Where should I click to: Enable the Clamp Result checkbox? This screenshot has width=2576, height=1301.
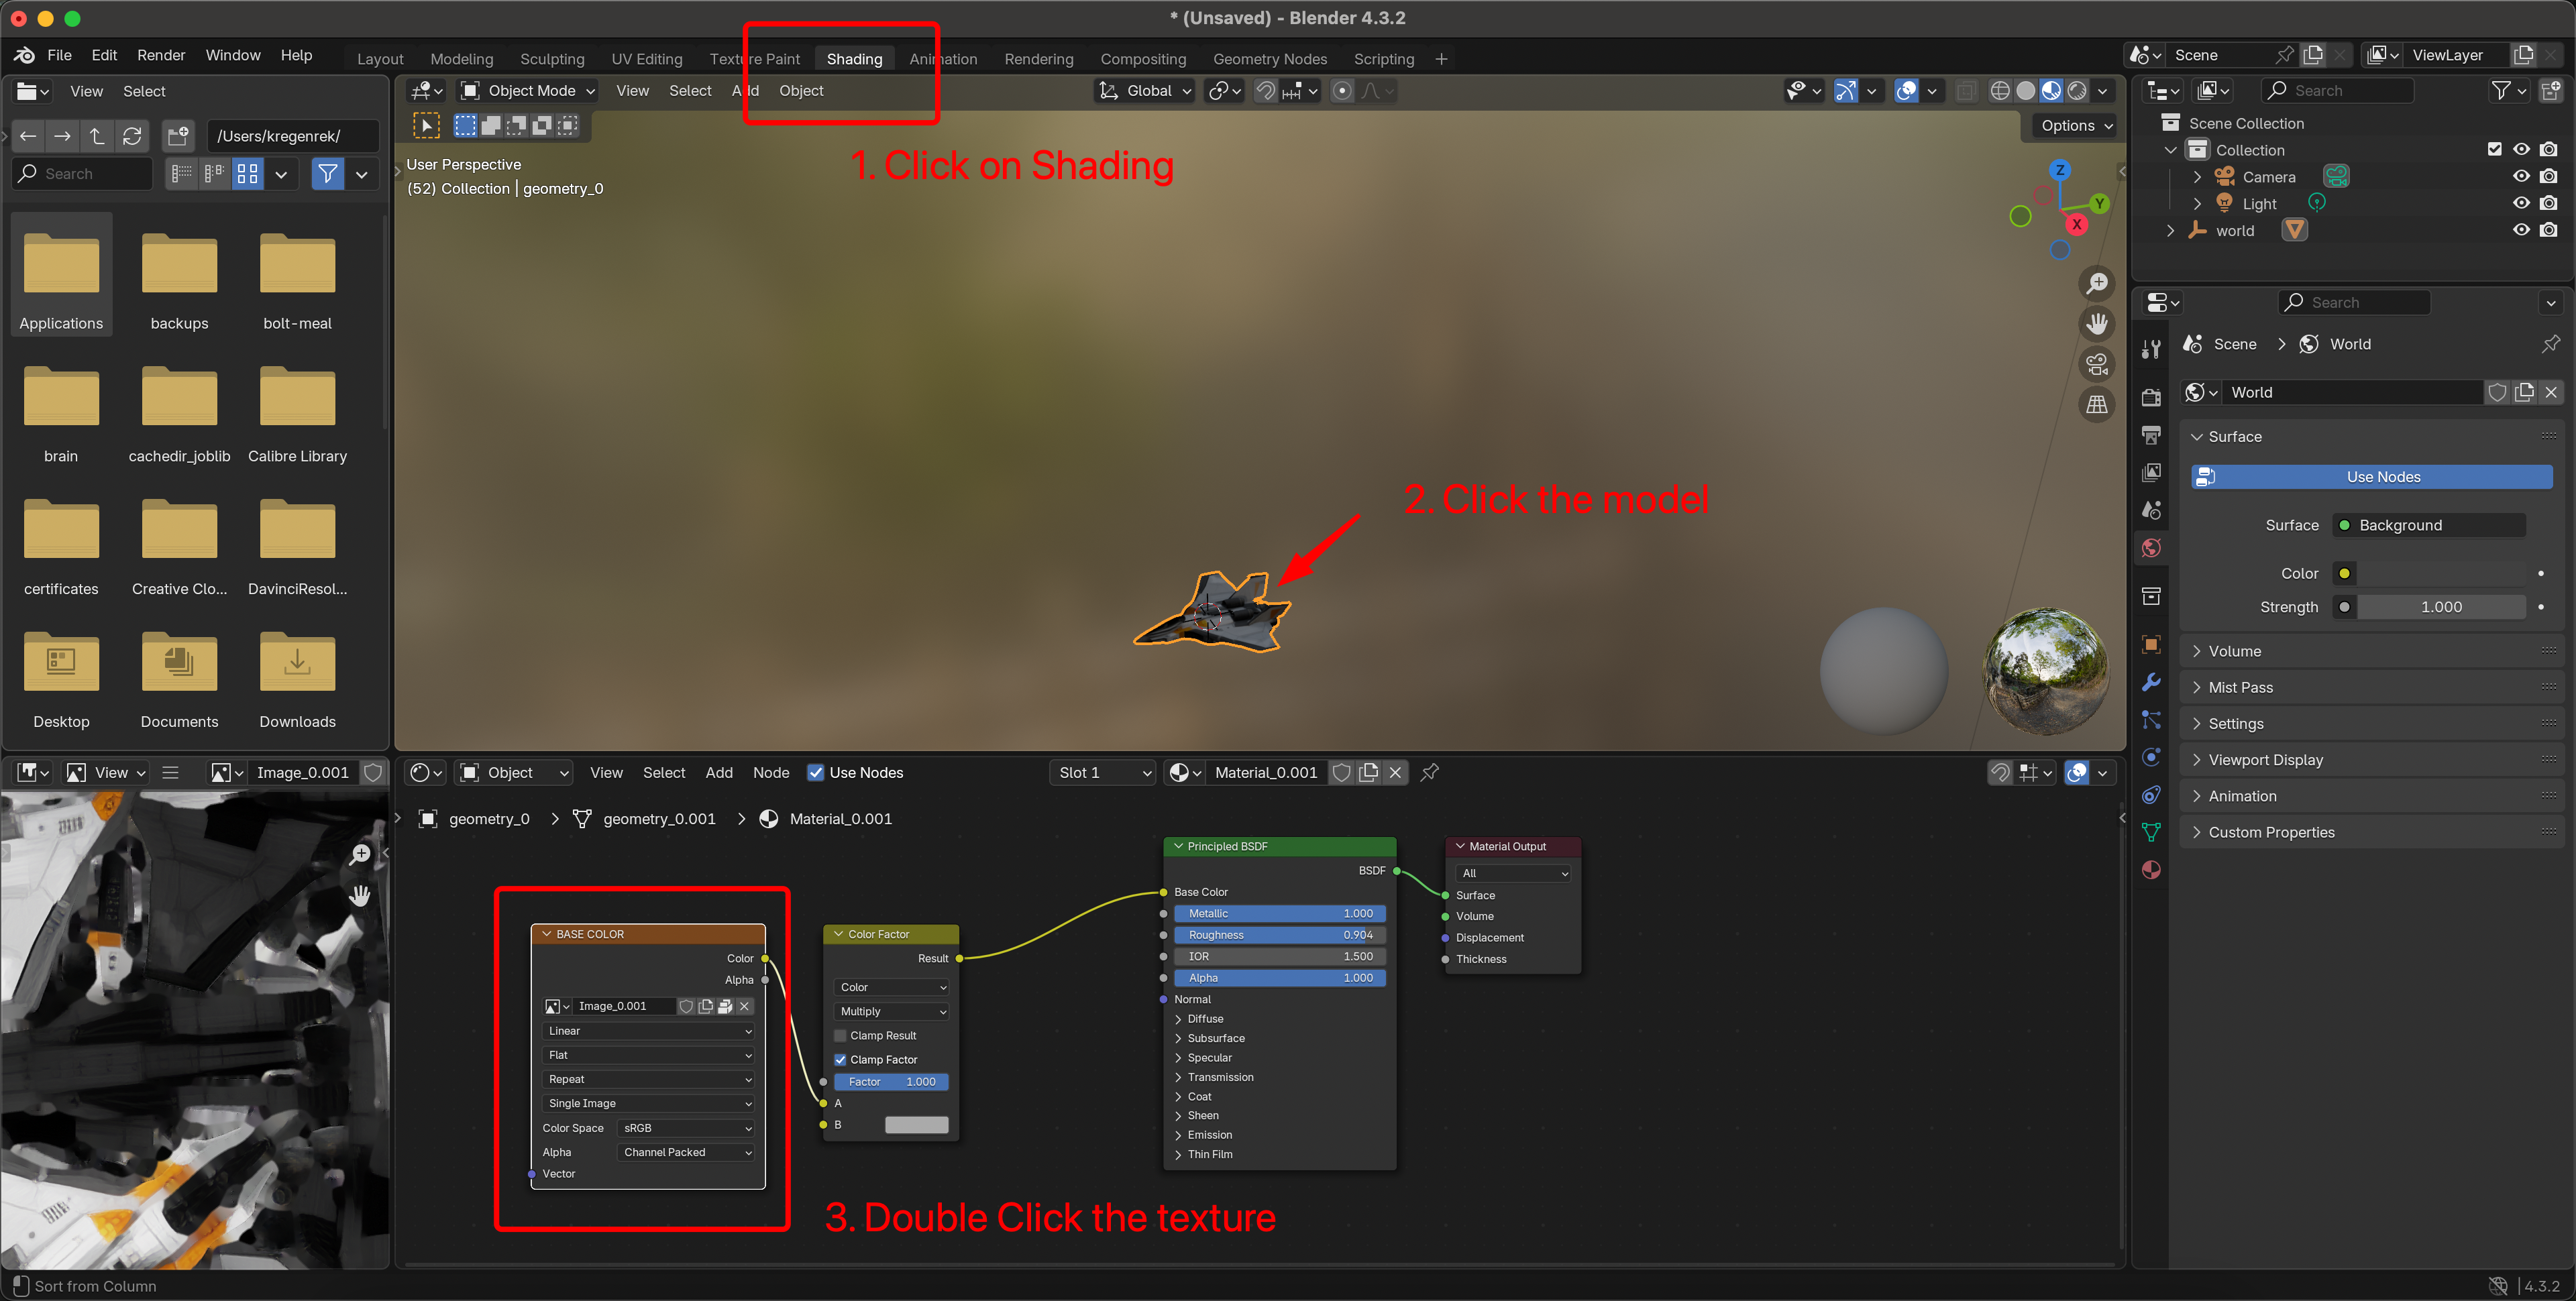click(x=840, y=1035)
